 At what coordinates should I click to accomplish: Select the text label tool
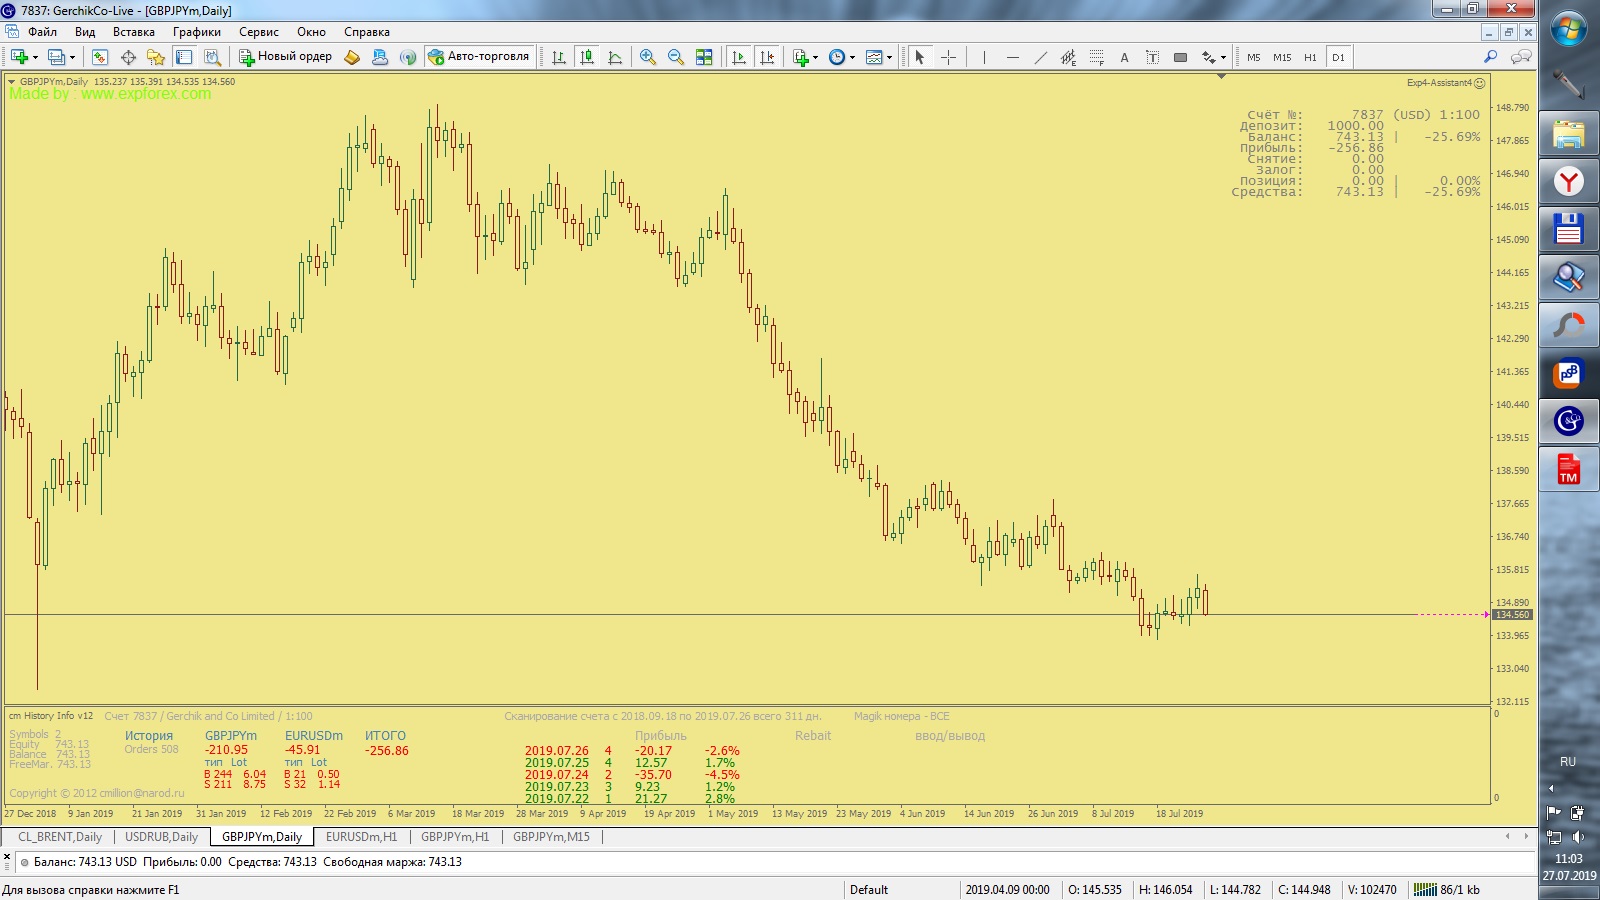(x=1152, y=57)
